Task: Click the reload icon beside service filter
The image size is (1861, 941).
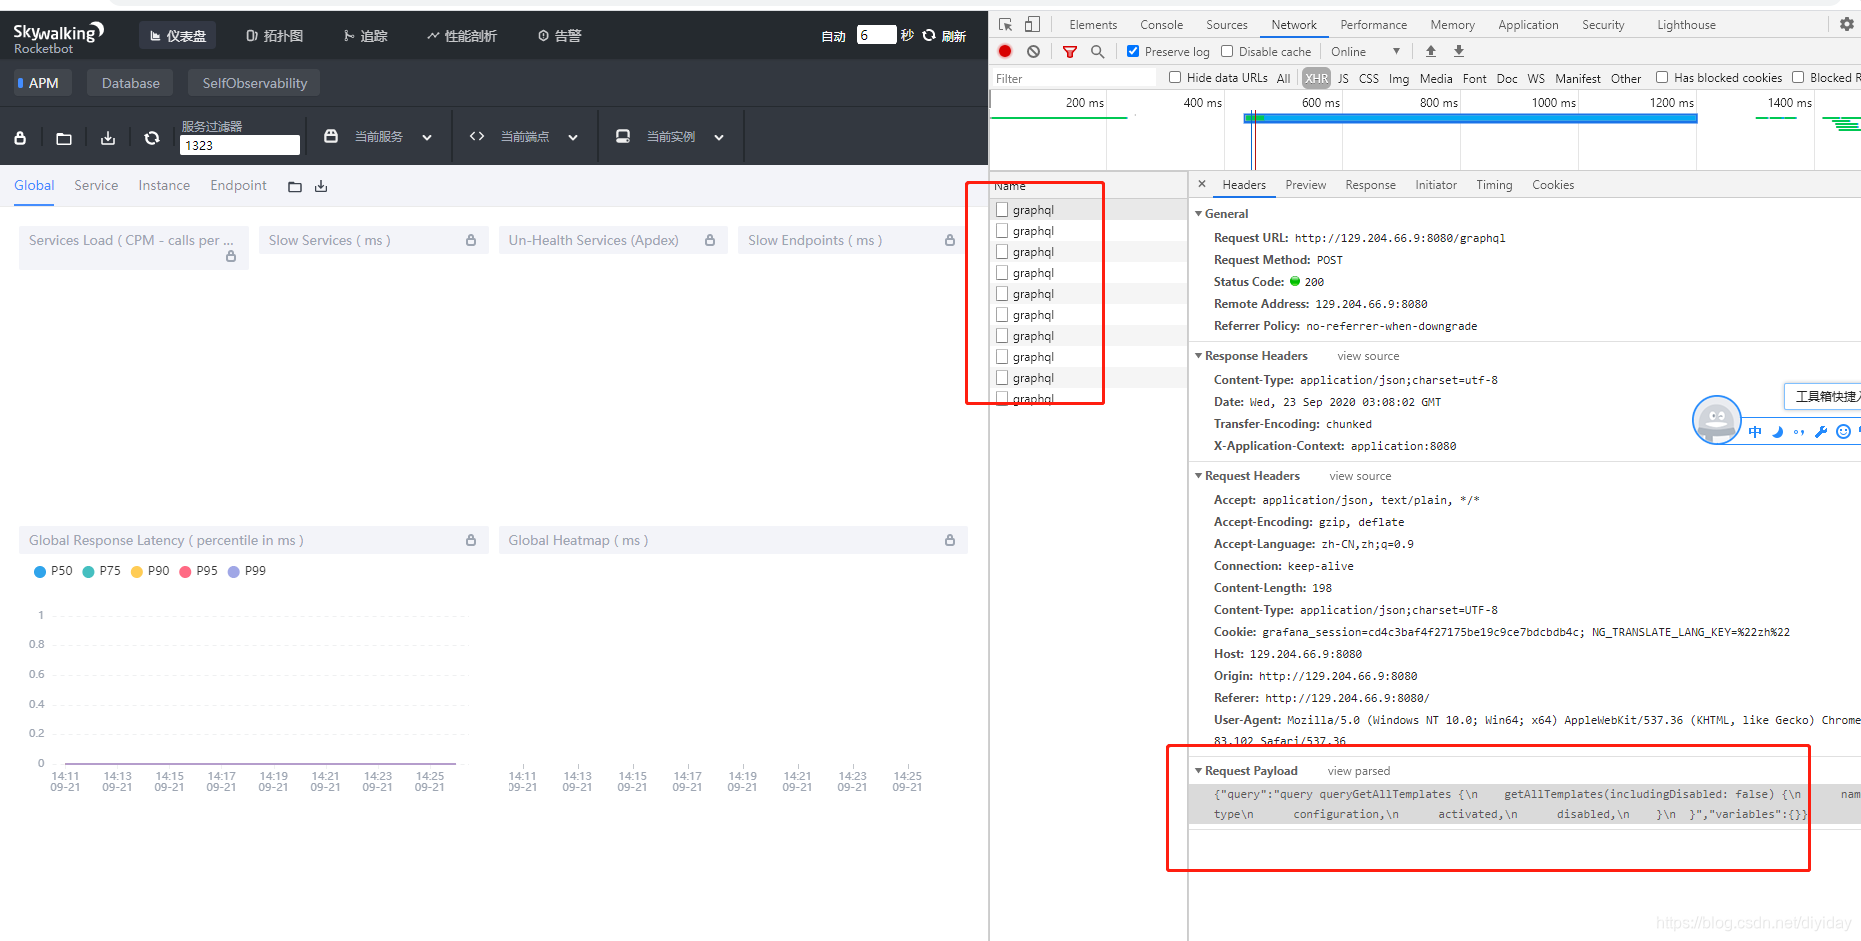Action: 152,138
